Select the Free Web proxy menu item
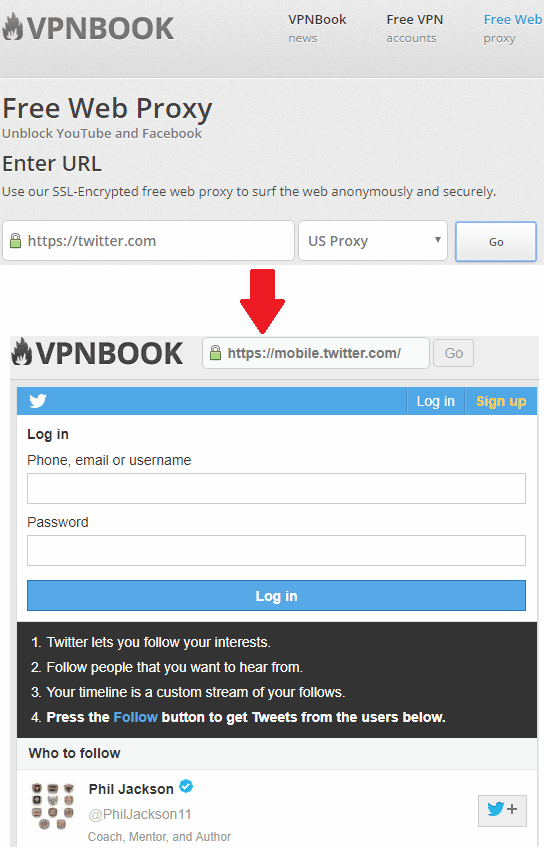This screenshot has width=544, height=848. (x=512, y=28)
